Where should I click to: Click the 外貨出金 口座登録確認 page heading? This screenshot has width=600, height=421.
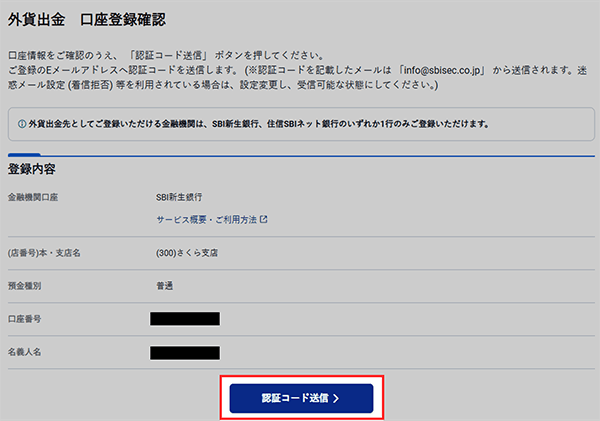coord(87,19)
